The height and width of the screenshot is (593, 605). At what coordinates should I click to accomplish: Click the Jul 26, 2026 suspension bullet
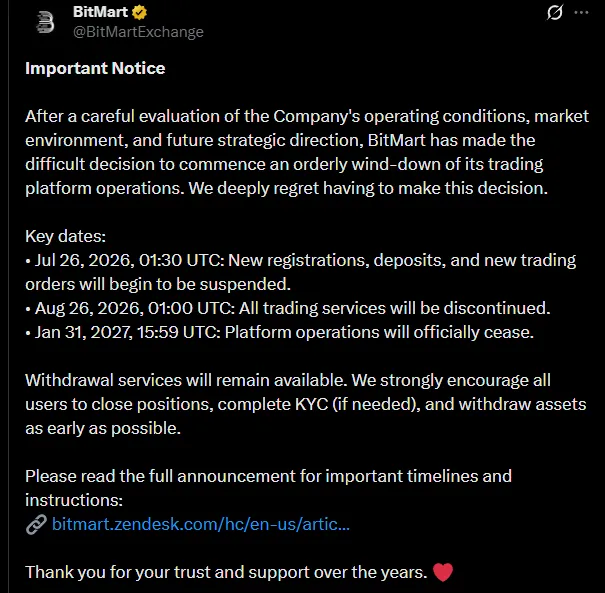301,272
